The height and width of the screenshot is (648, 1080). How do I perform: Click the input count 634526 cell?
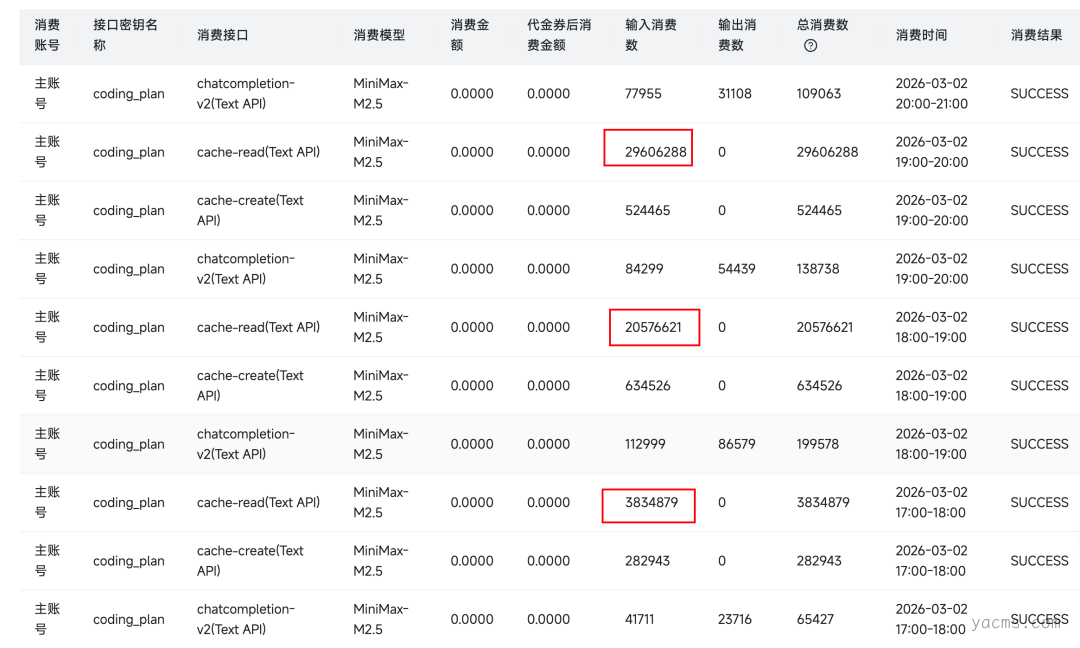pos(647,386)
